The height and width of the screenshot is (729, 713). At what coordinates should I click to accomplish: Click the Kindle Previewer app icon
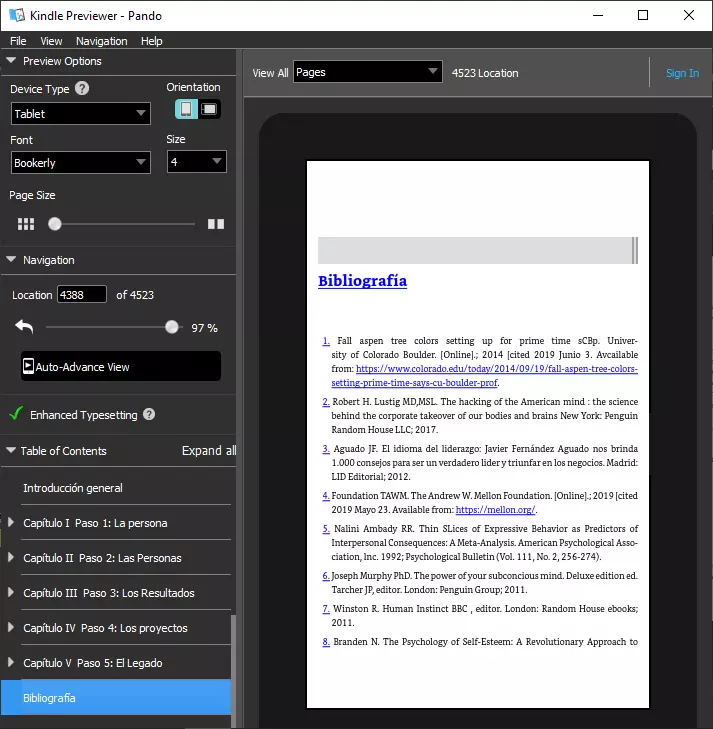coord(17,15)
